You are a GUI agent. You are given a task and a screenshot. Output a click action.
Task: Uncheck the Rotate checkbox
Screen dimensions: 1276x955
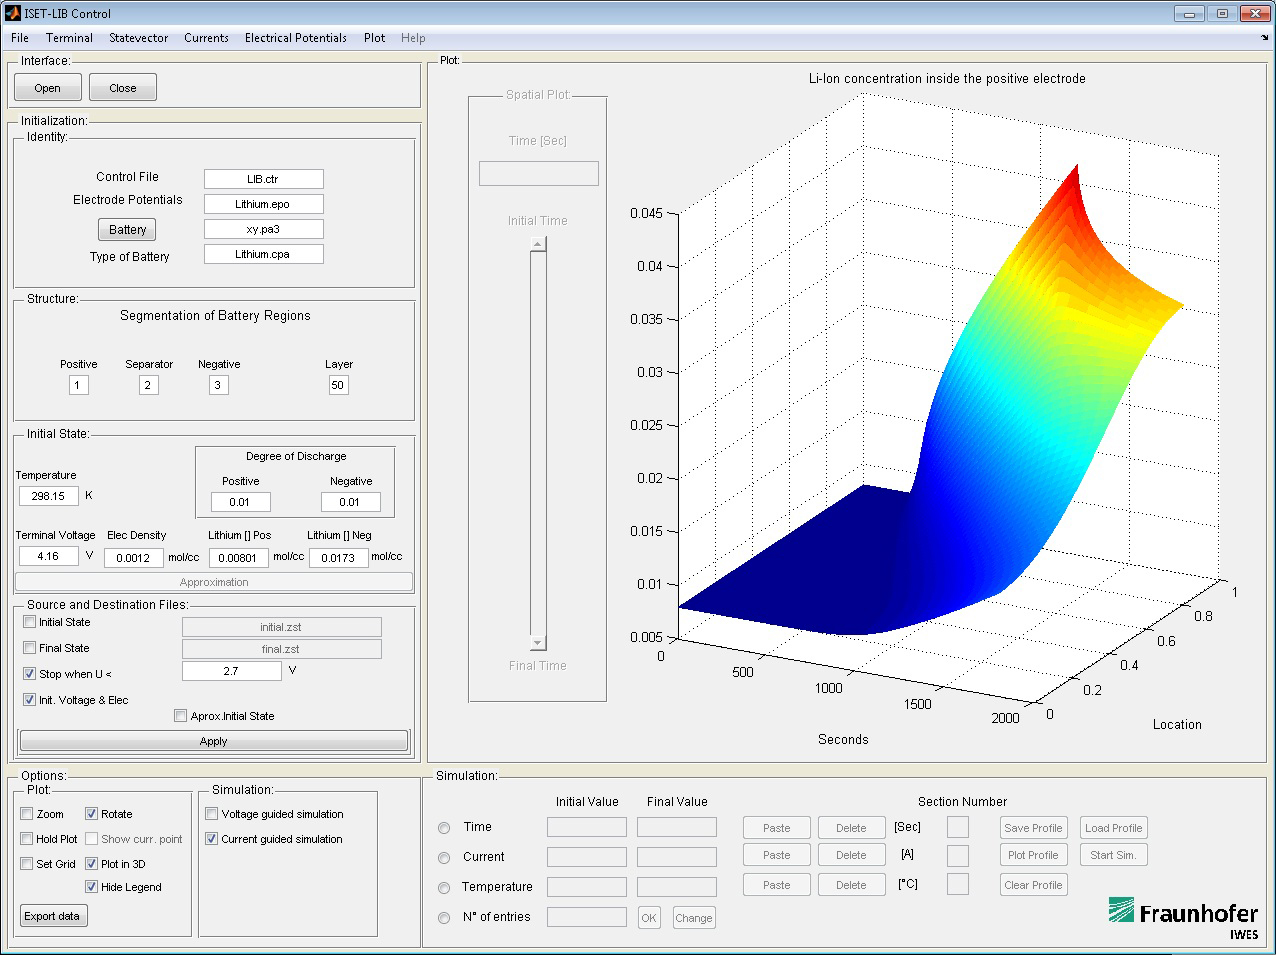pyautogui.click(x=91, y=814)
